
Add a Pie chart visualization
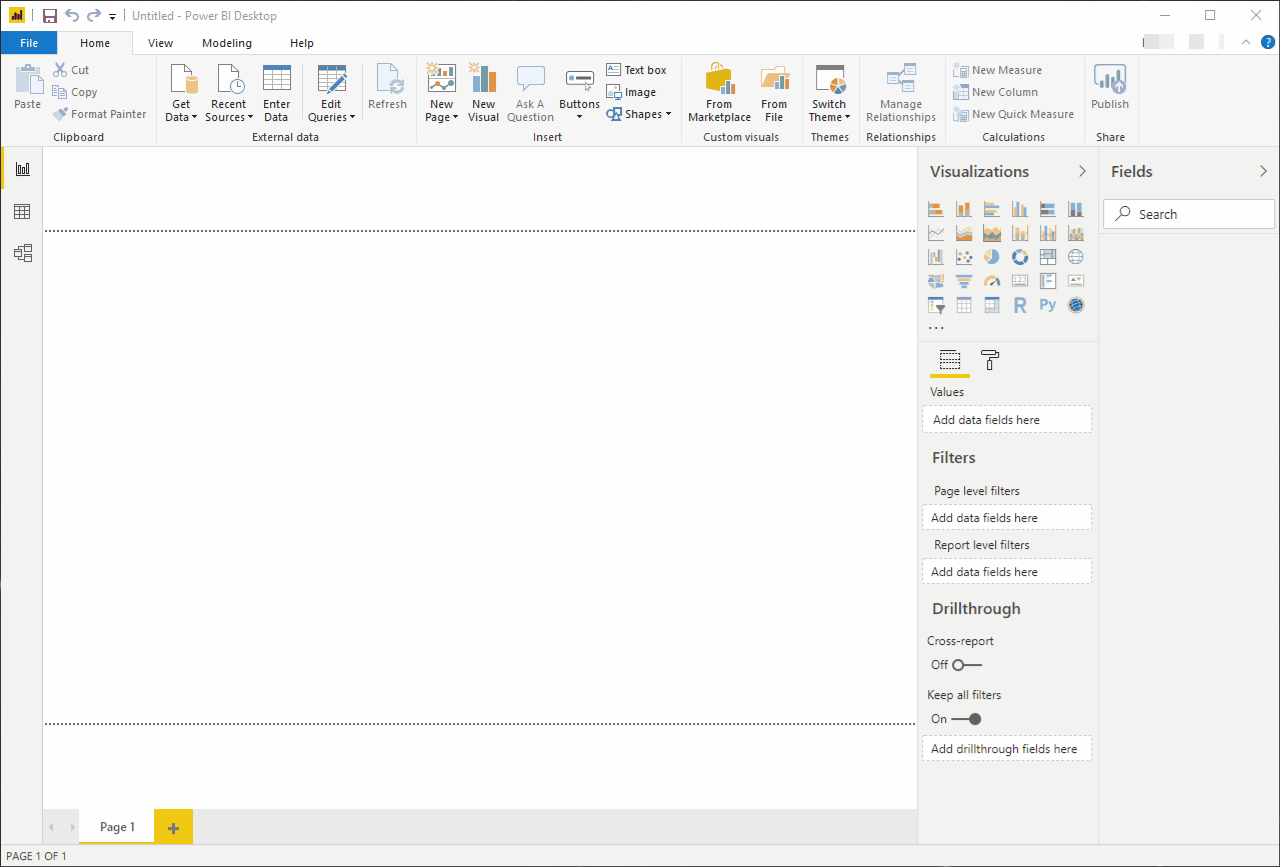(x=992, y=257)
